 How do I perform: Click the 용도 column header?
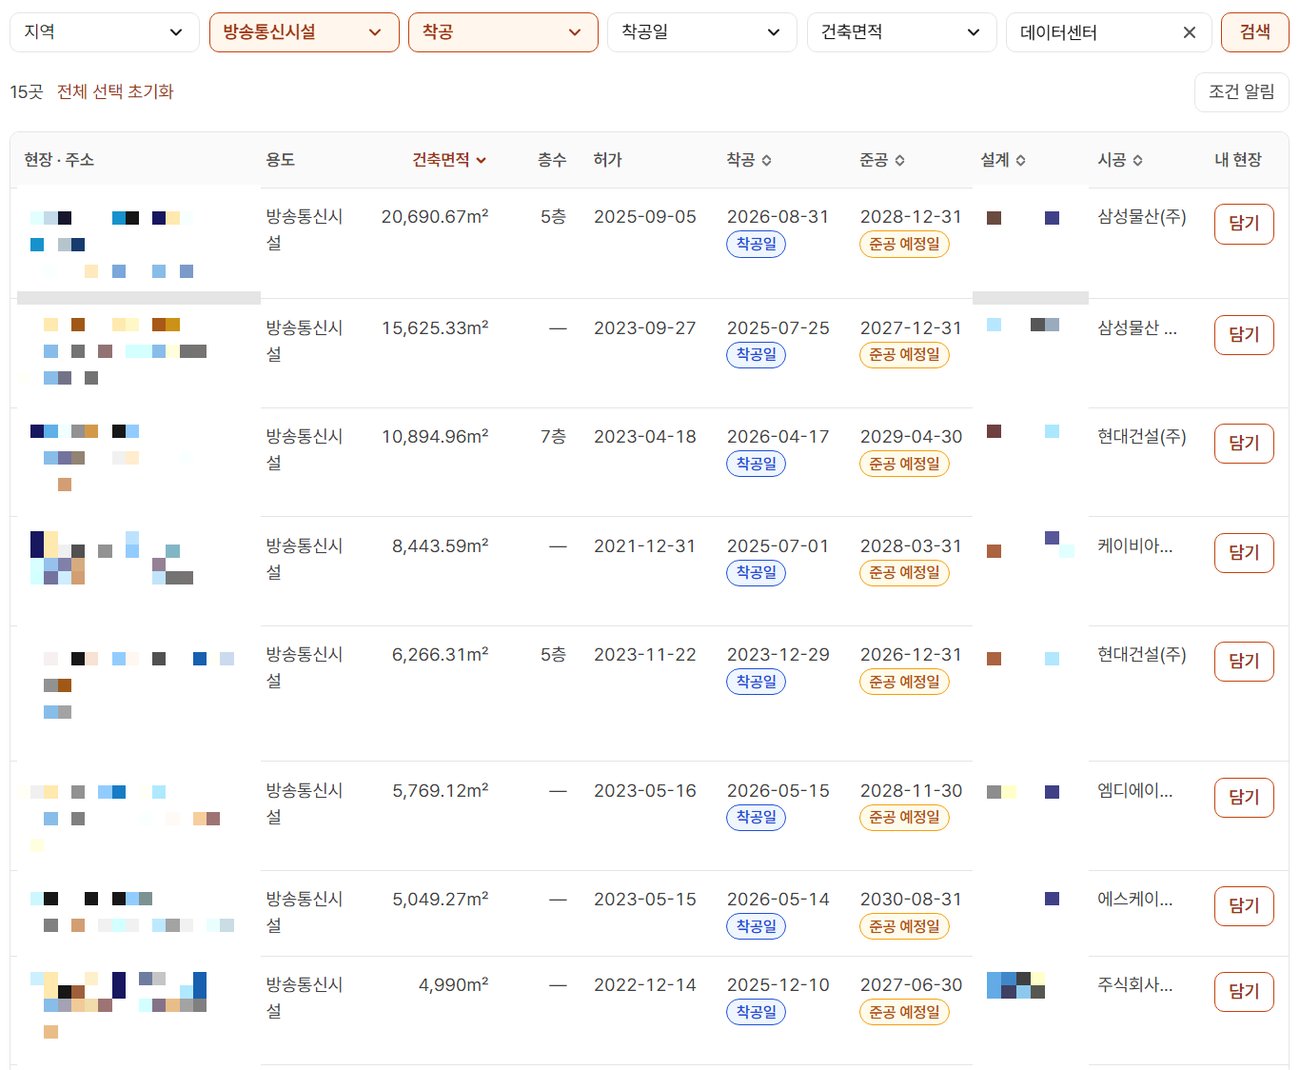tap(280, 160)
